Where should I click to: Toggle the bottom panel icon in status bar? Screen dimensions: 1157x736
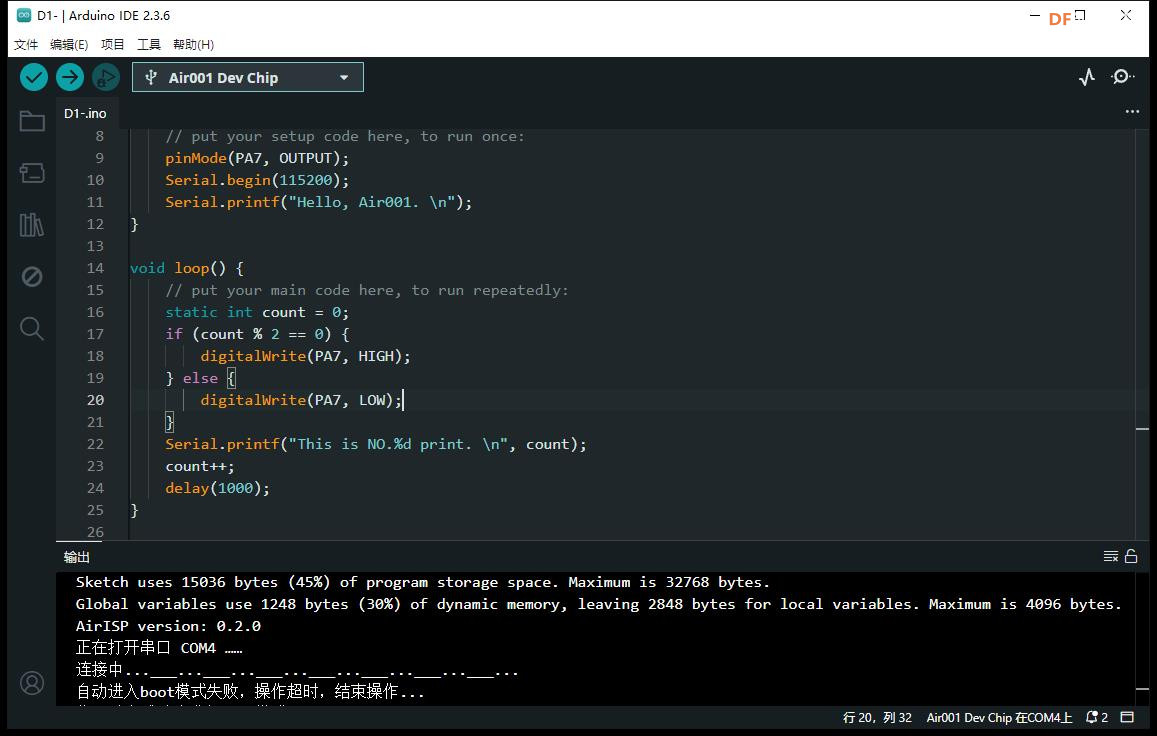1127,718
